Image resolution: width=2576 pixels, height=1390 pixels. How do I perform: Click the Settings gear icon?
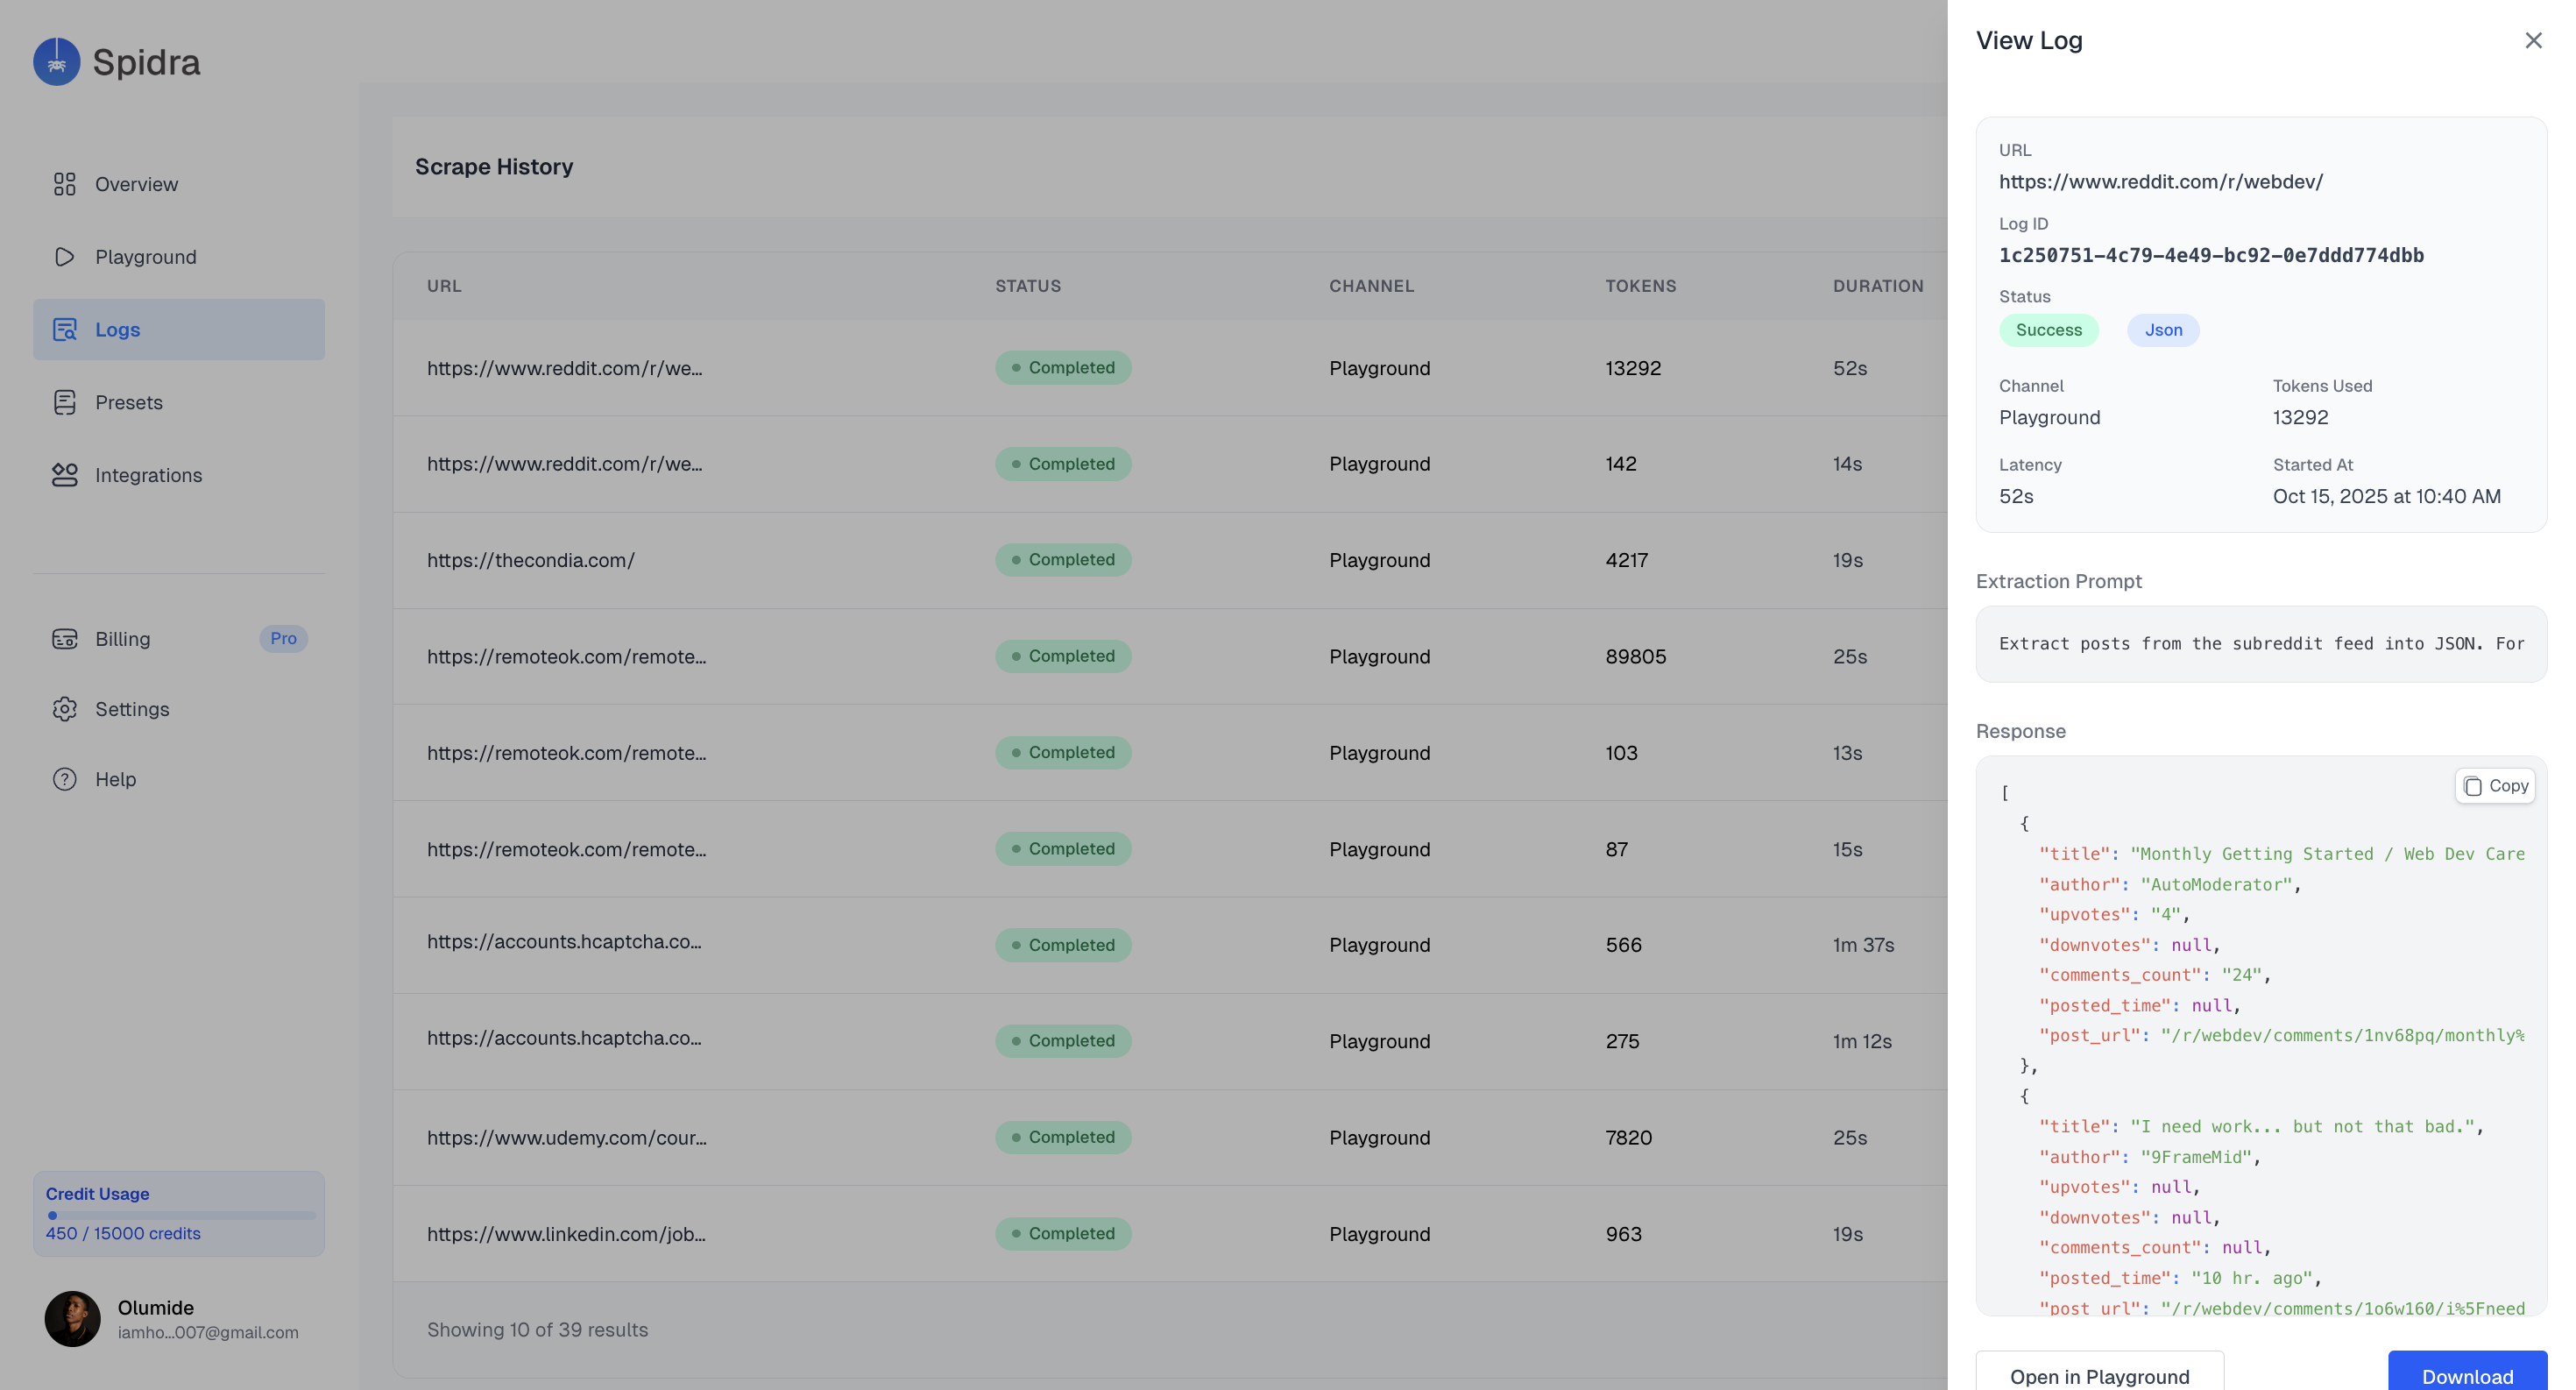(x=64, y=709)
